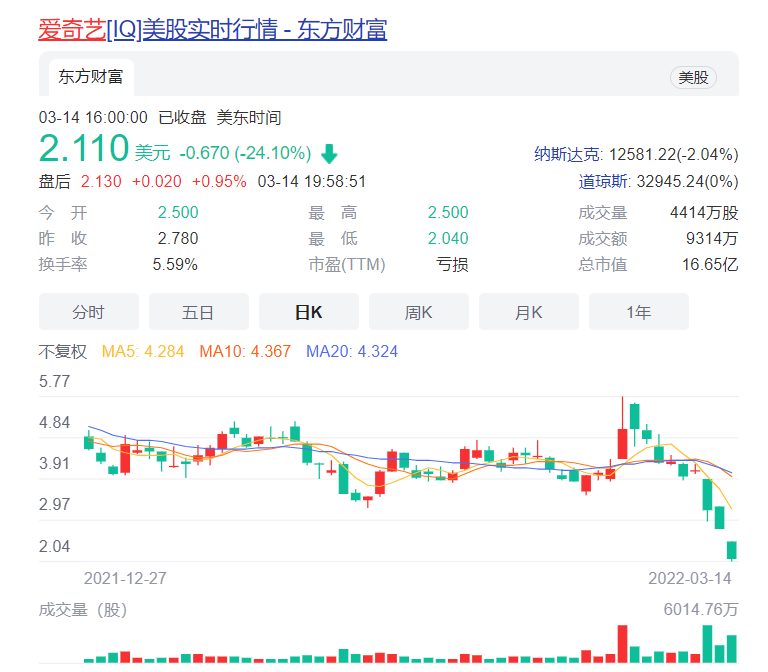Click the after-hours price 2.130
The width and height of the screenshot is (768, 672).
click(x=101, y=181)
